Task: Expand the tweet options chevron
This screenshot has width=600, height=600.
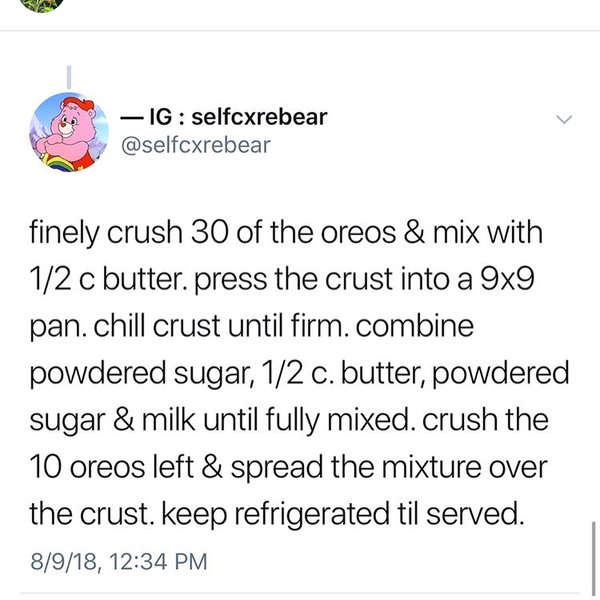Action: [564, 120]
